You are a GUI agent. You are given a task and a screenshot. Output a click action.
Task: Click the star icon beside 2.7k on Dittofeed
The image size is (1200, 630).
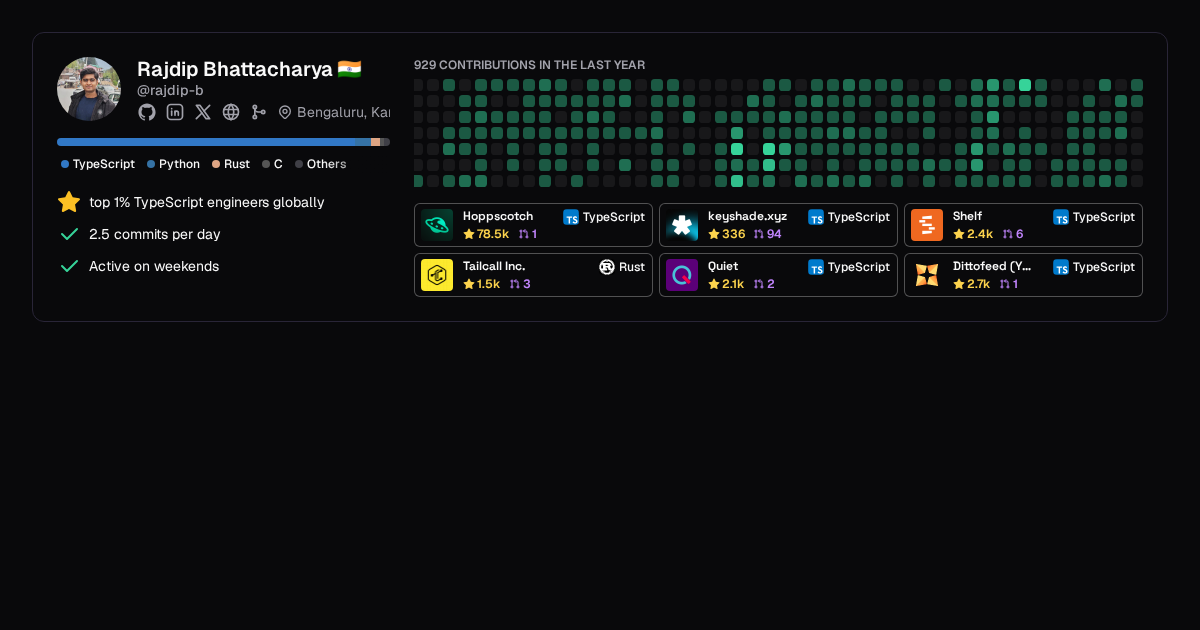[959, 284]
